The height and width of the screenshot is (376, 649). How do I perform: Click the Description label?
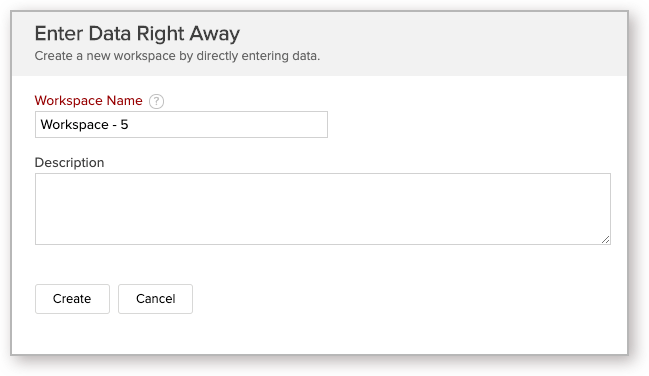[x=69, y=162]
